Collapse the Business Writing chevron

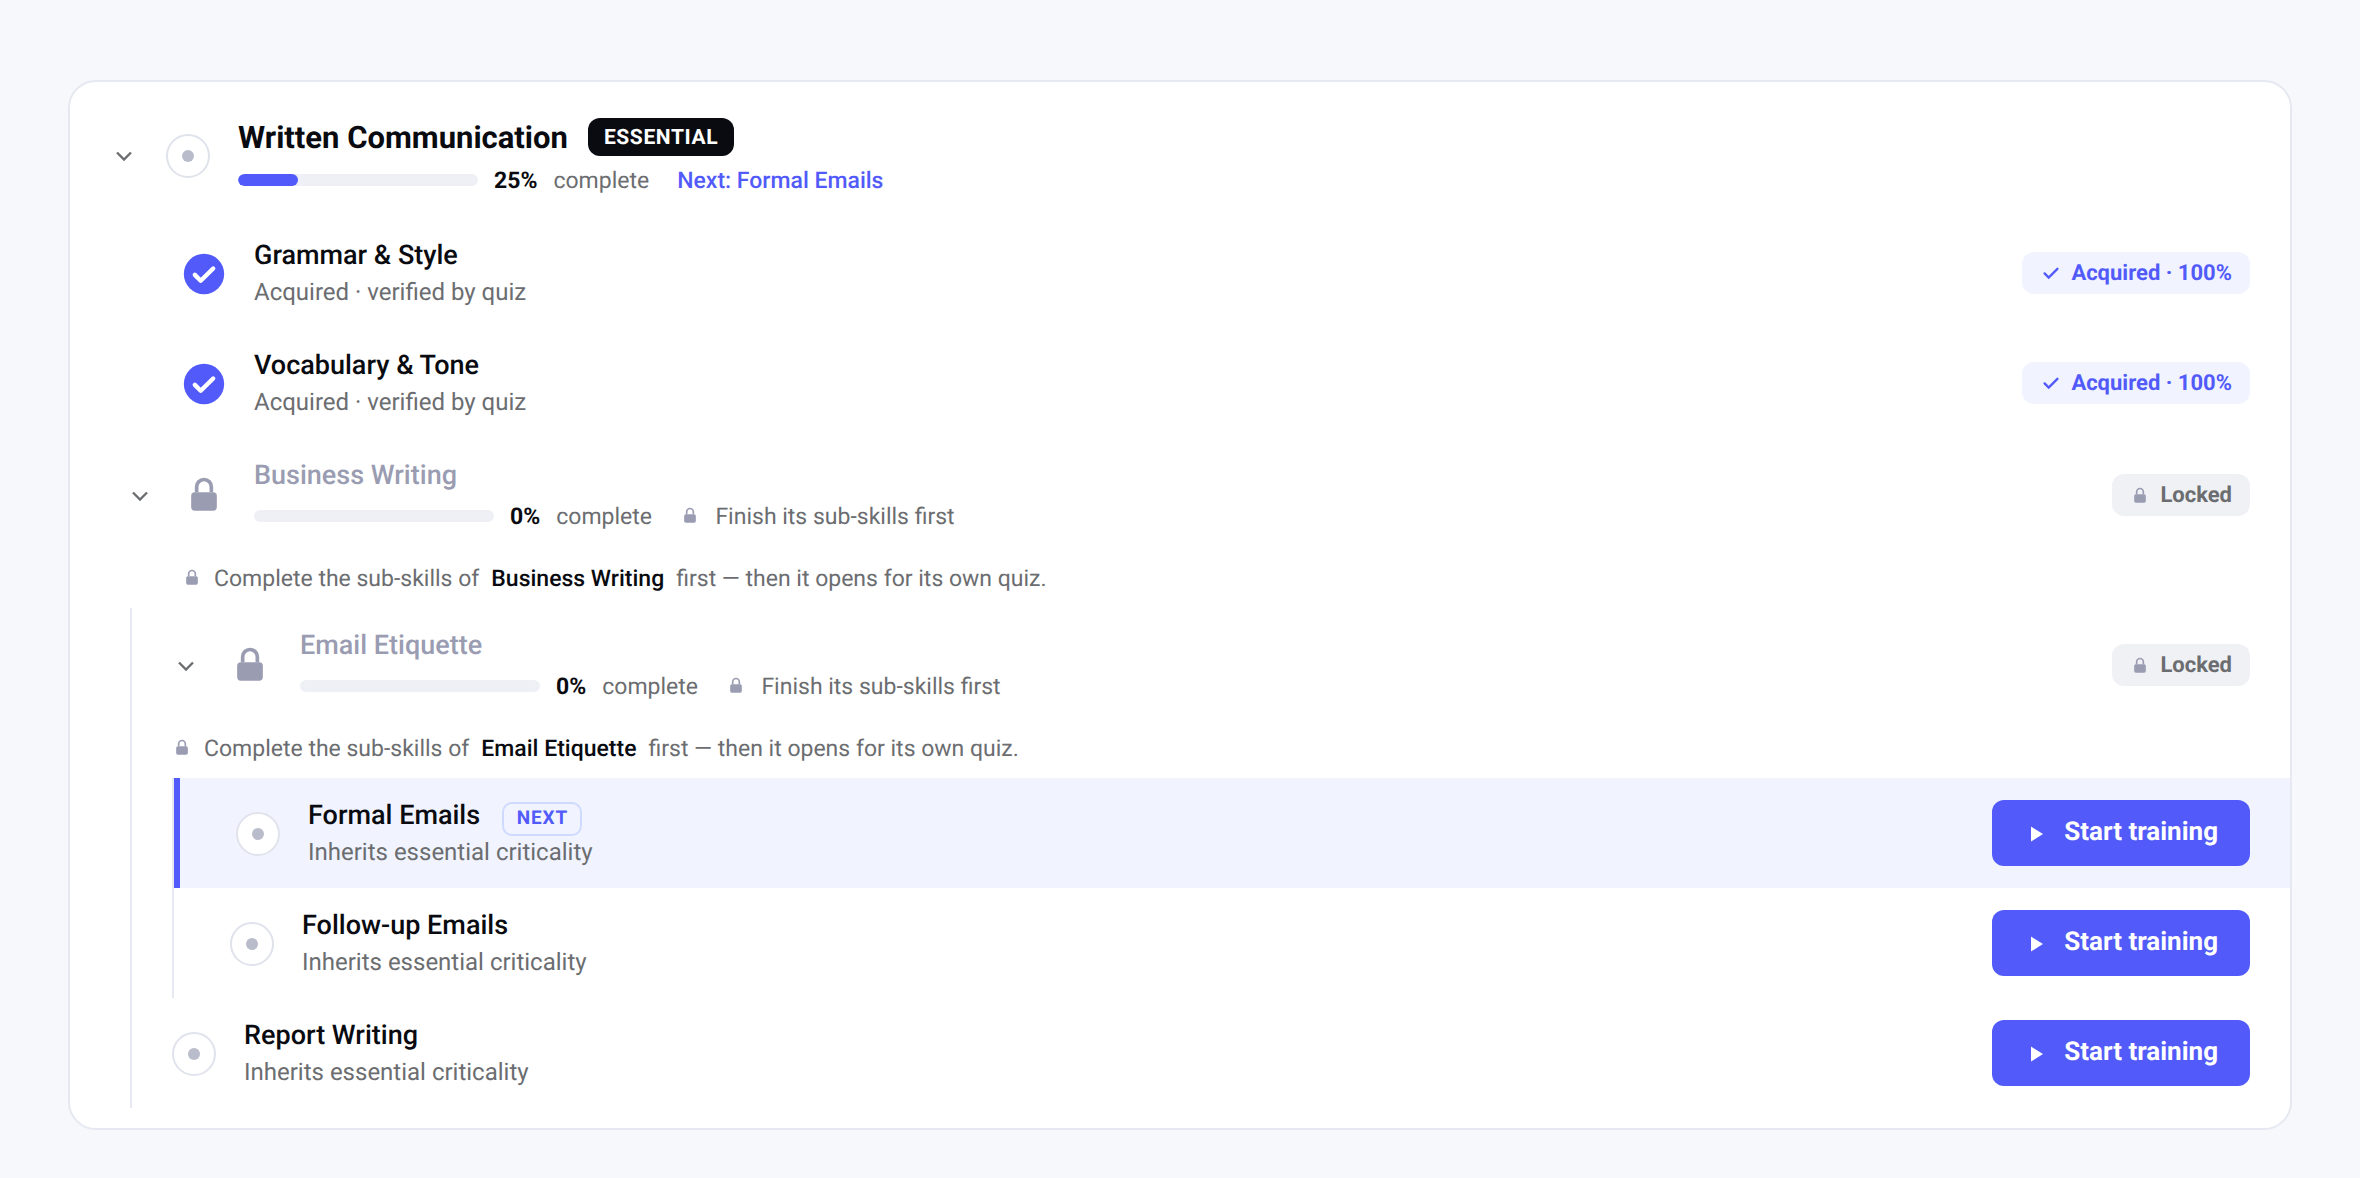point(140,496)
